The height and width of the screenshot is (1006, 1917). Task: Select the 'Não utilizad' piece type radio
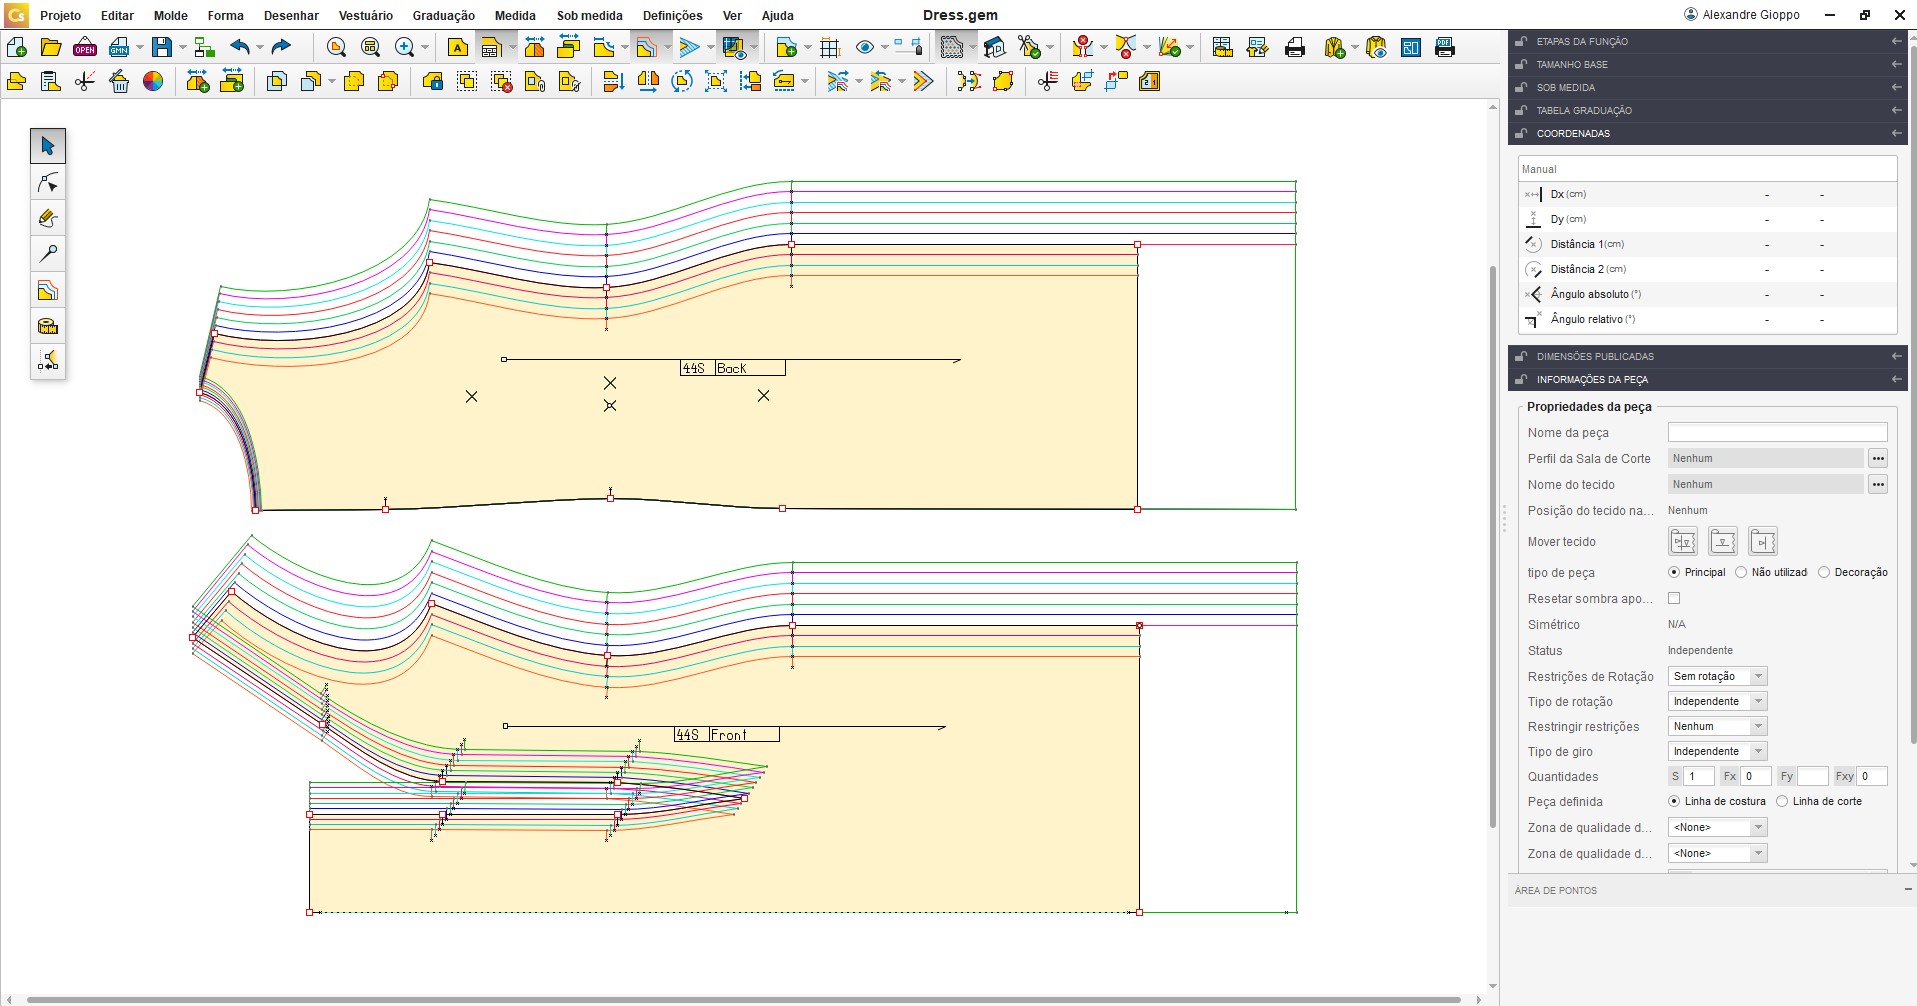tap(1741, 572)
